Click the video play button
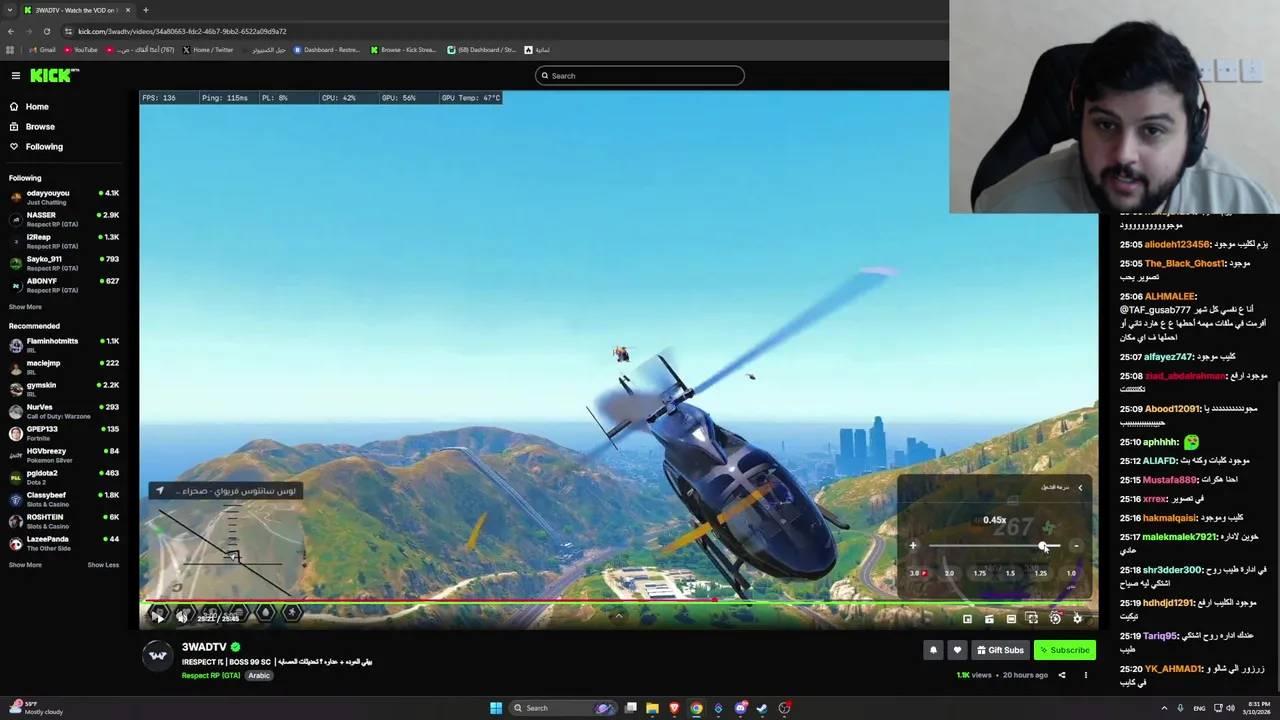Screen dimensions: 1280x720 (158, 617)
